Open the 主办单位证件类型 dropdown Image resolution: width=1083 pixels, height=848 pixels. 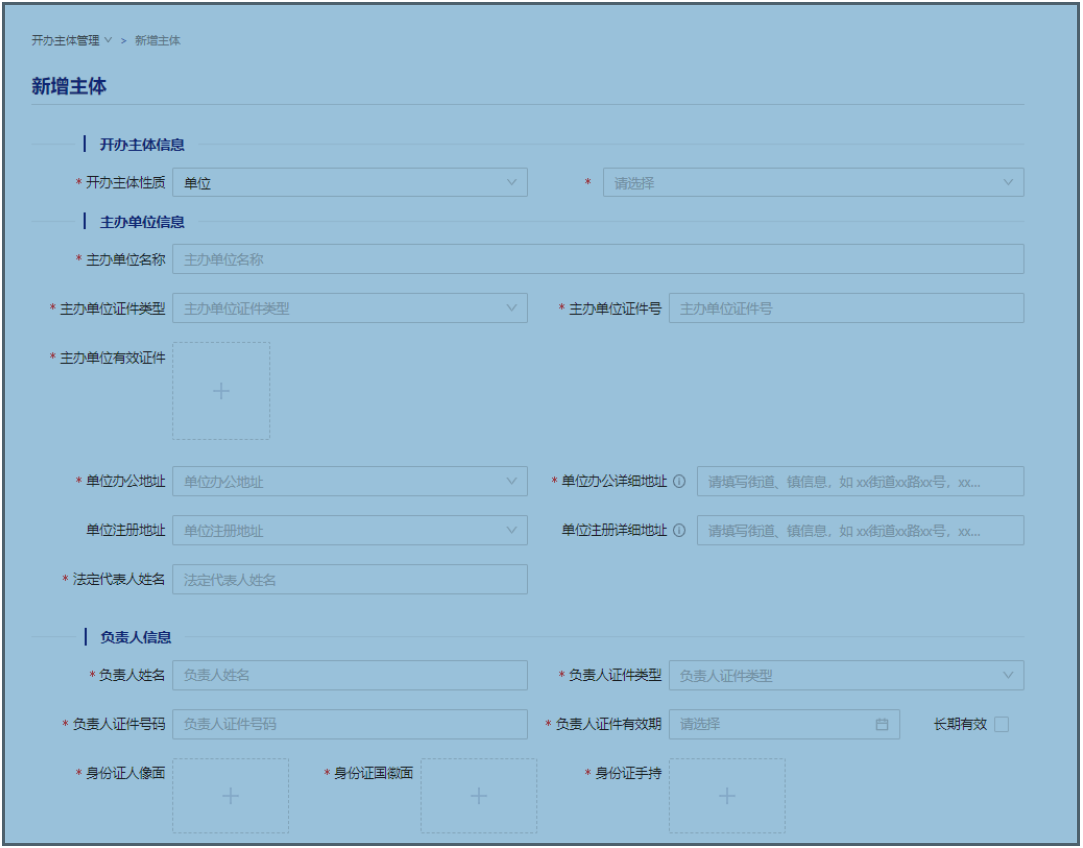coord(349,308)
